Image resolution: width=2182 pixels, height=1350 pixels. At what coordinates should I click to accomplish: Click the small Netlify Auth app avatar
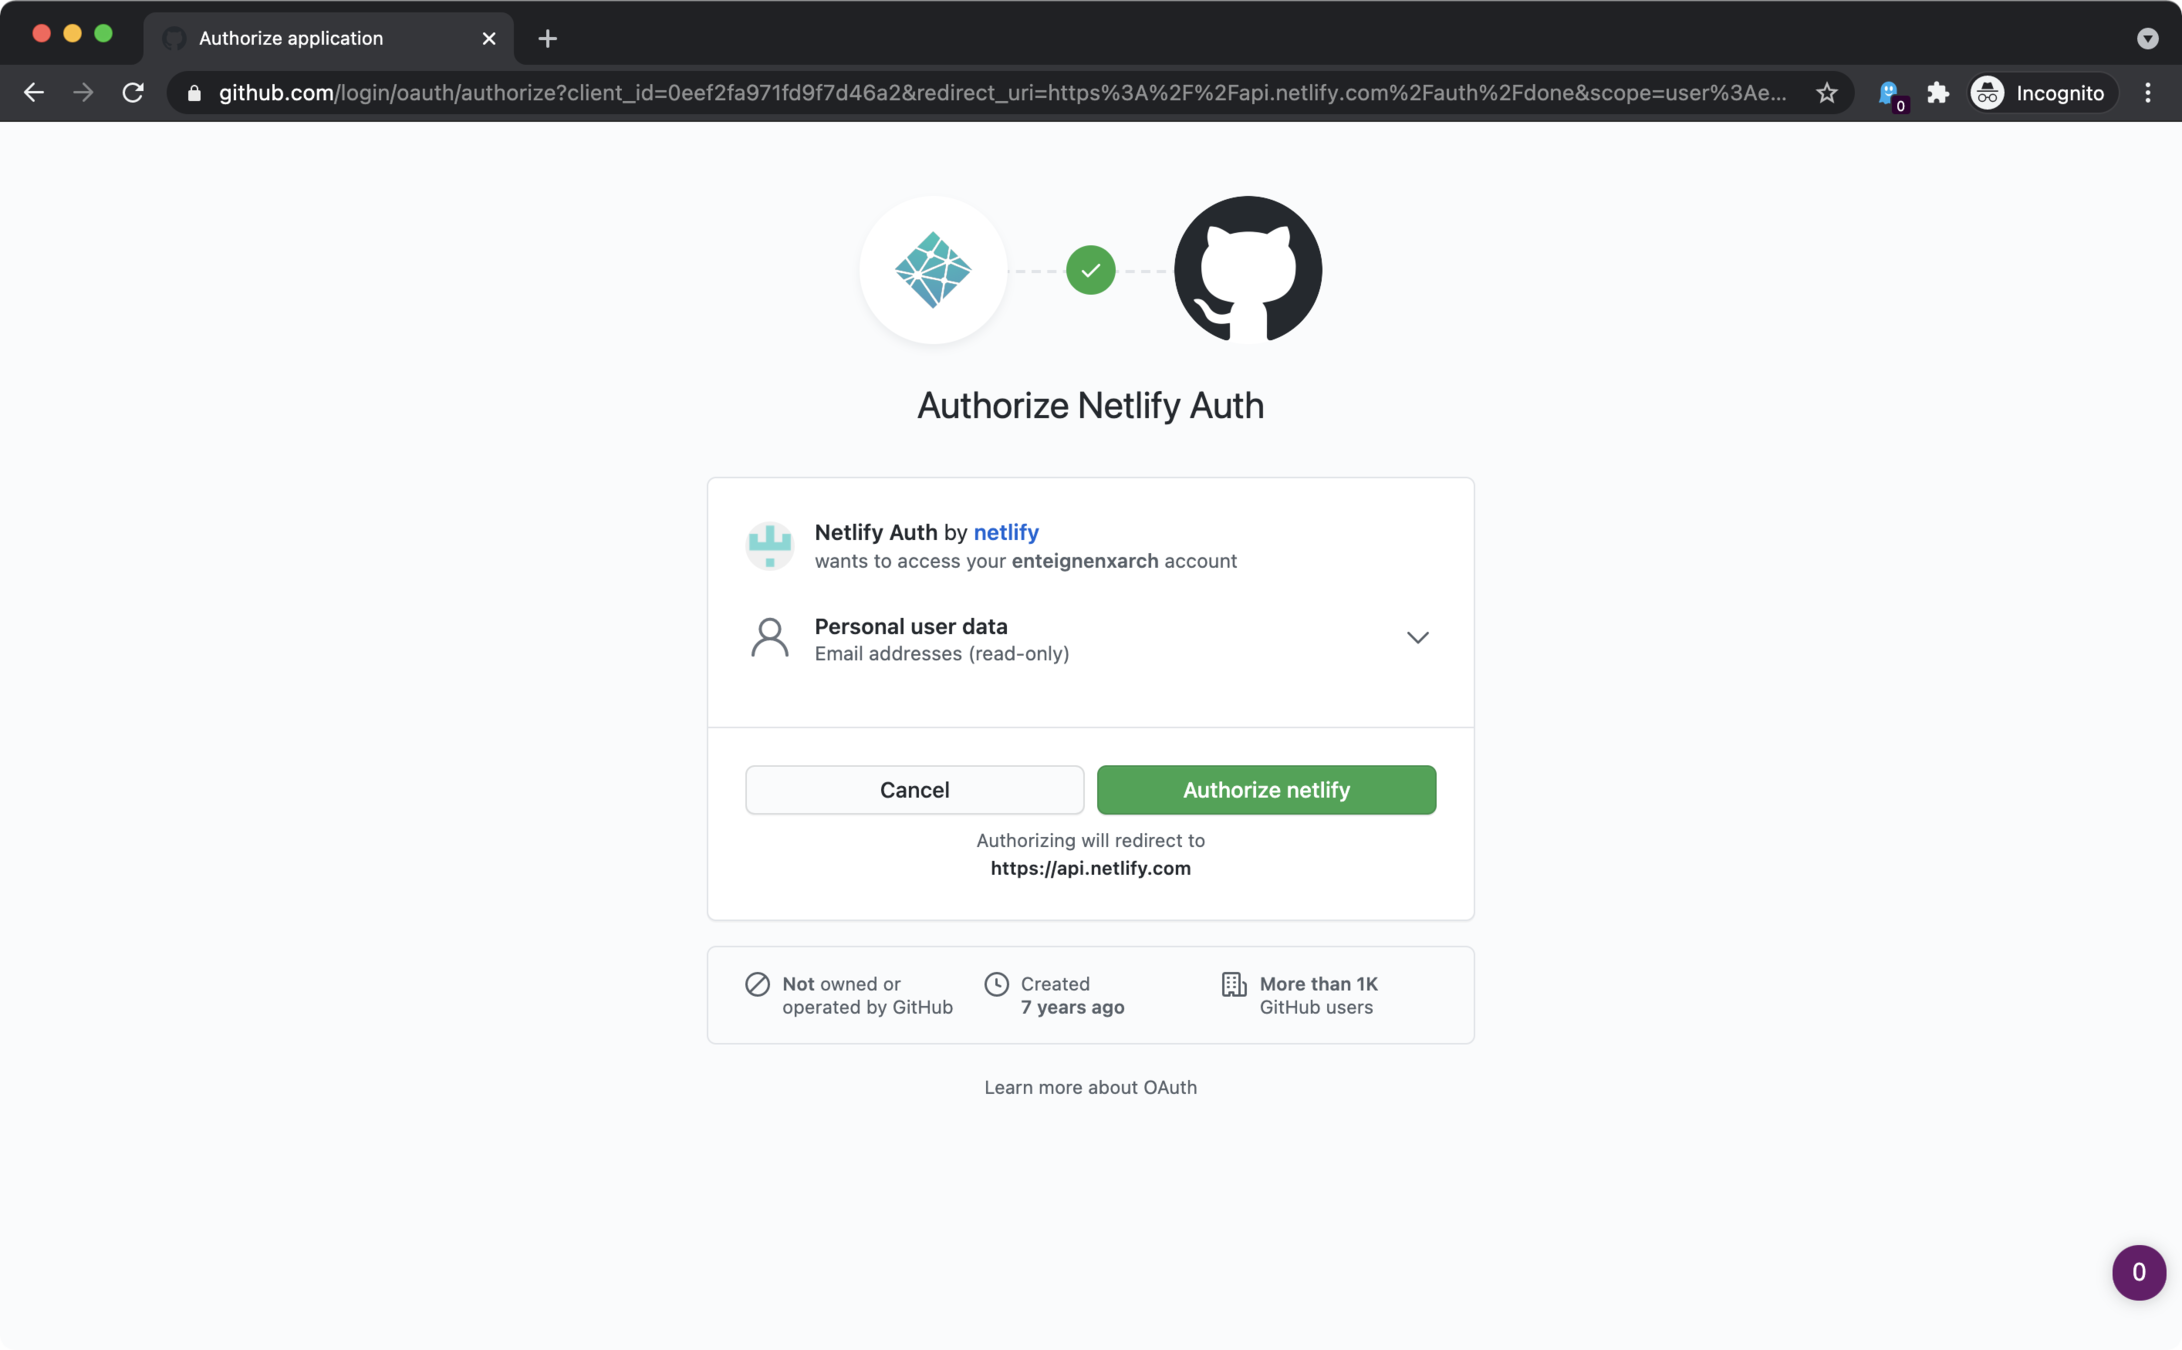(769, 545)
